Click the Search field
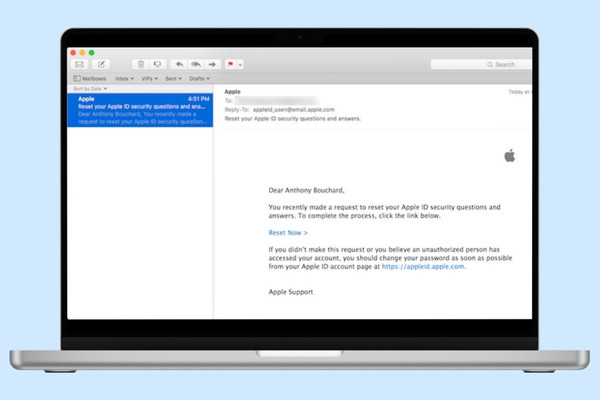 (x=481, y=65)
